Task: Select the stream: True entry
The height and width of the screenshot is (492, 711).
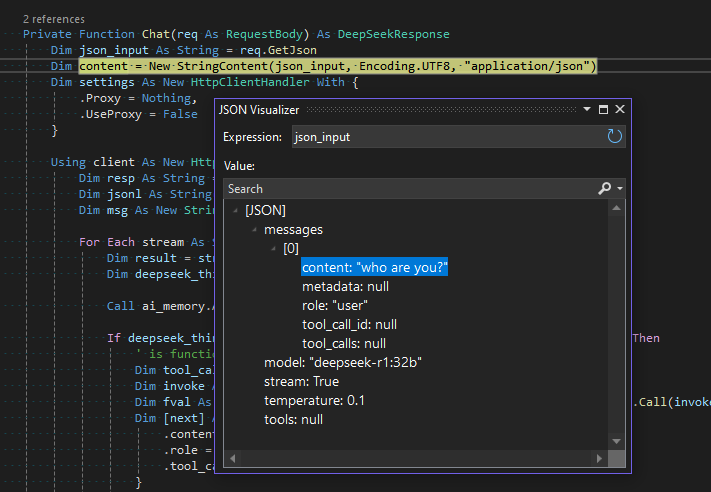Action: click(x=301, y=381)
